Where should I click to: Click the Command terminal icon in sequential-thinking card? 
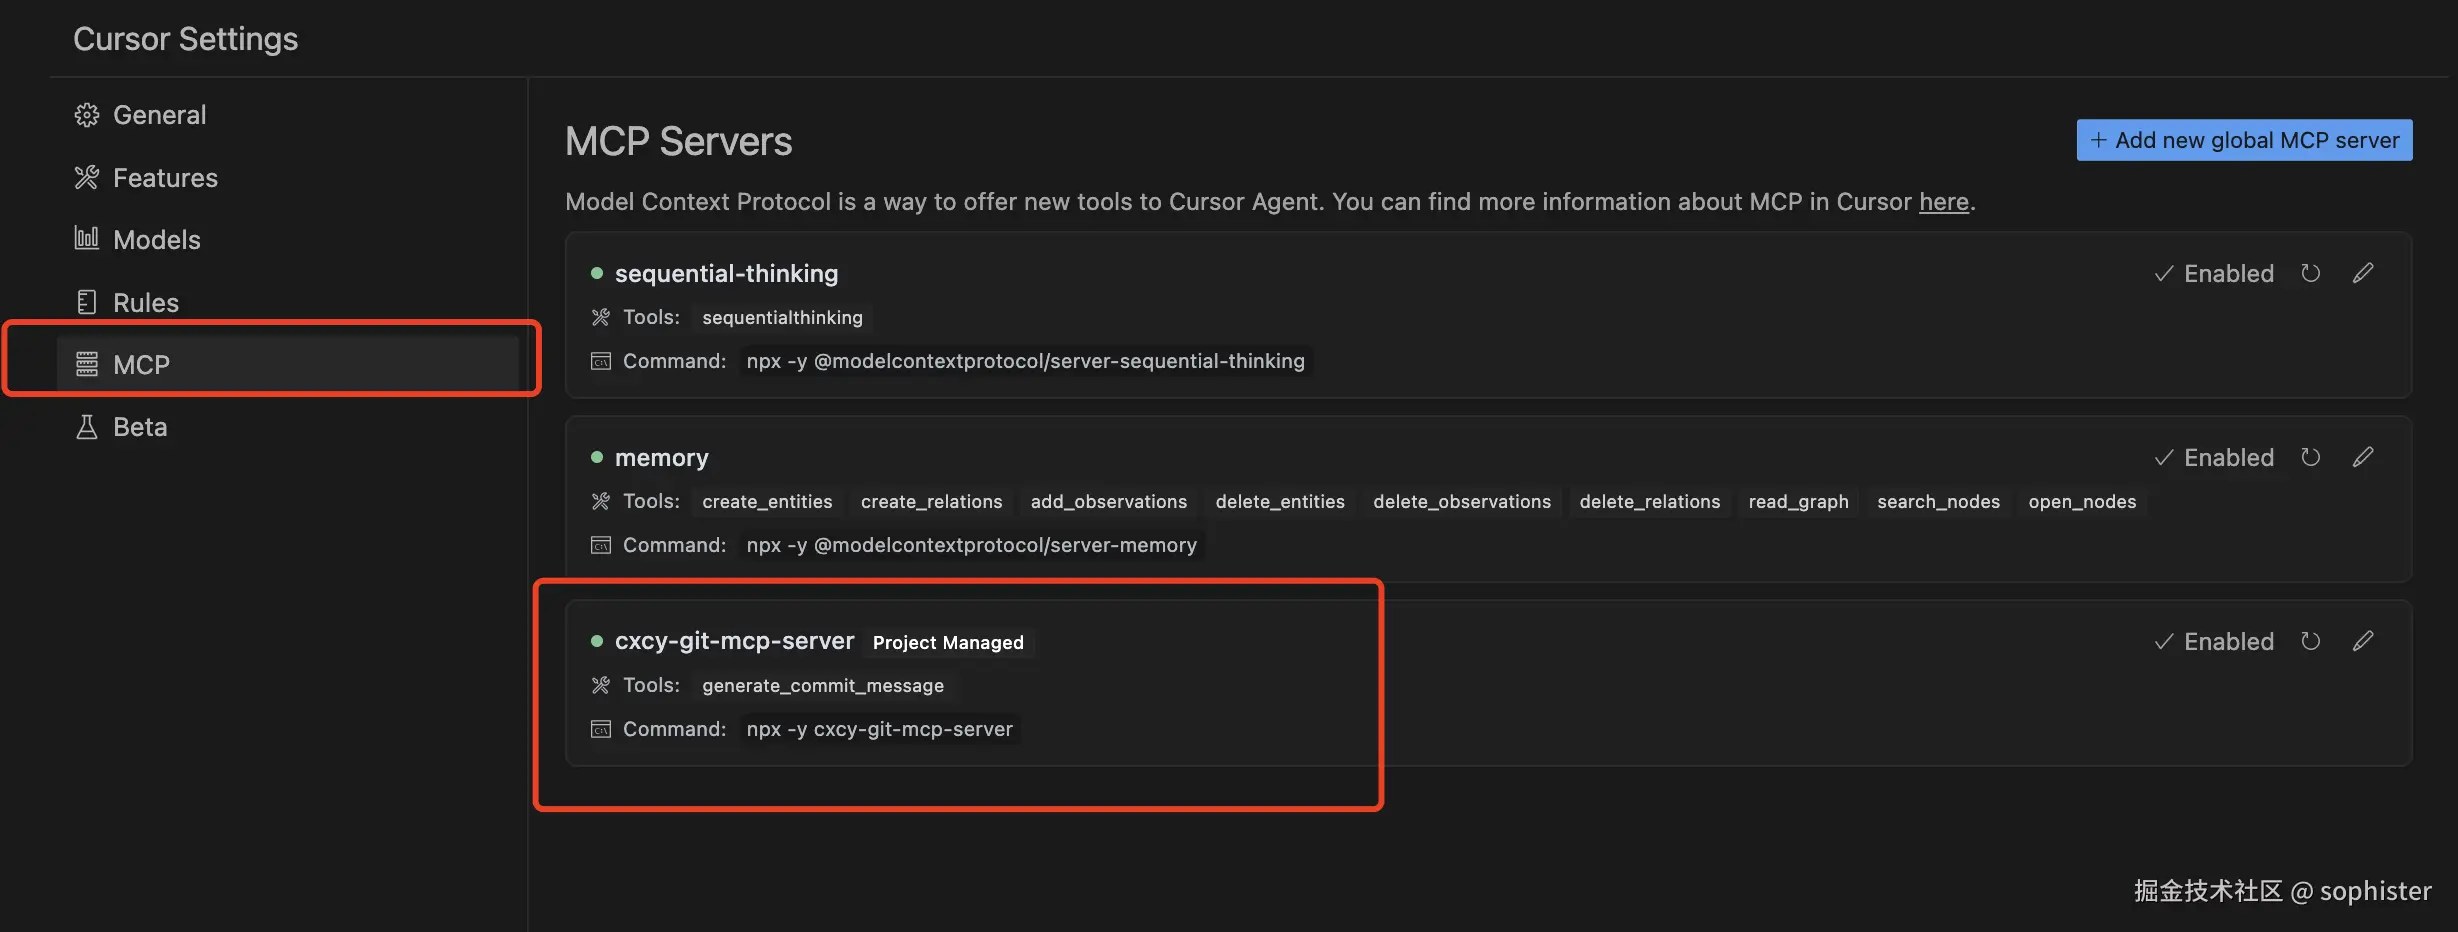[x=600, y=361]
